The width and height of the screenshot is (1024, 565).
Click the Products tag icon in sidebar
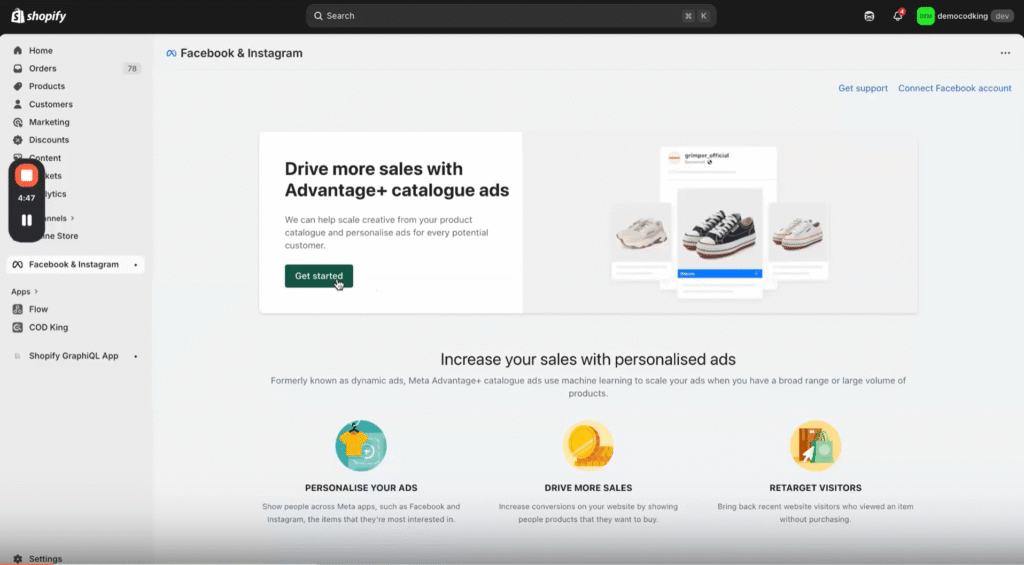coord(18,87)
